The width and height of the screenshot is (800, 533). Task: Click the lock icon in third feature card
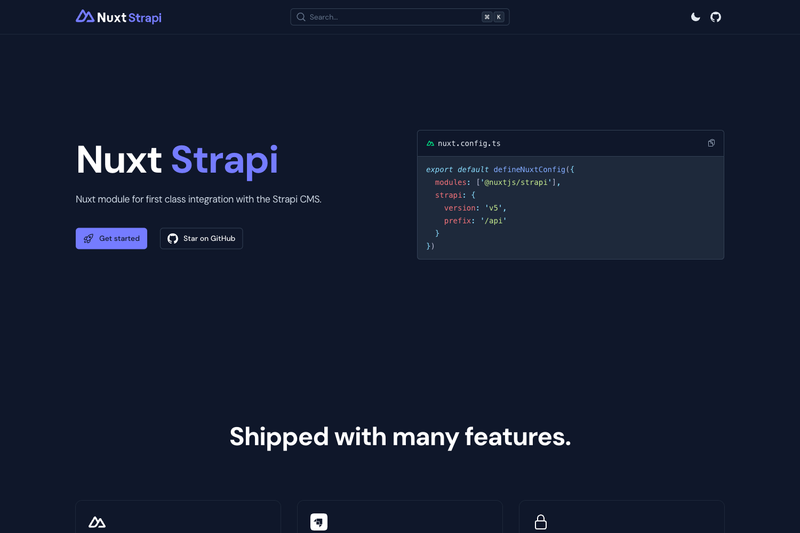click(541, 522)
